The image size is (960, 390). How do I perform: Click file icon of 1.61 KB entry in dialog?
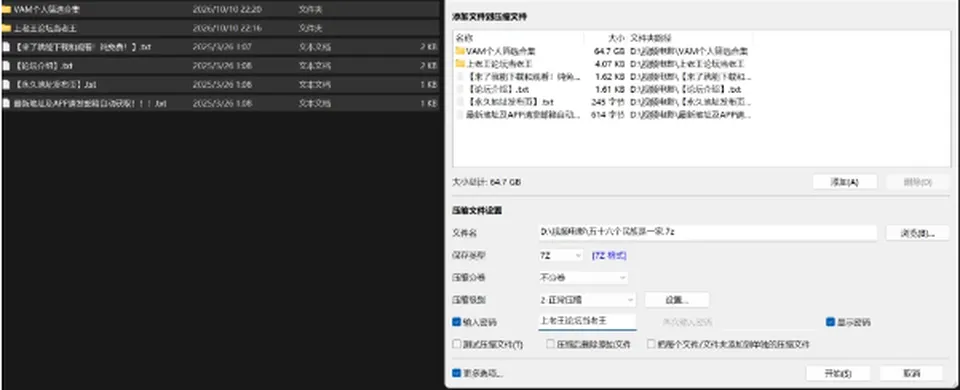(x=460, y=89)
